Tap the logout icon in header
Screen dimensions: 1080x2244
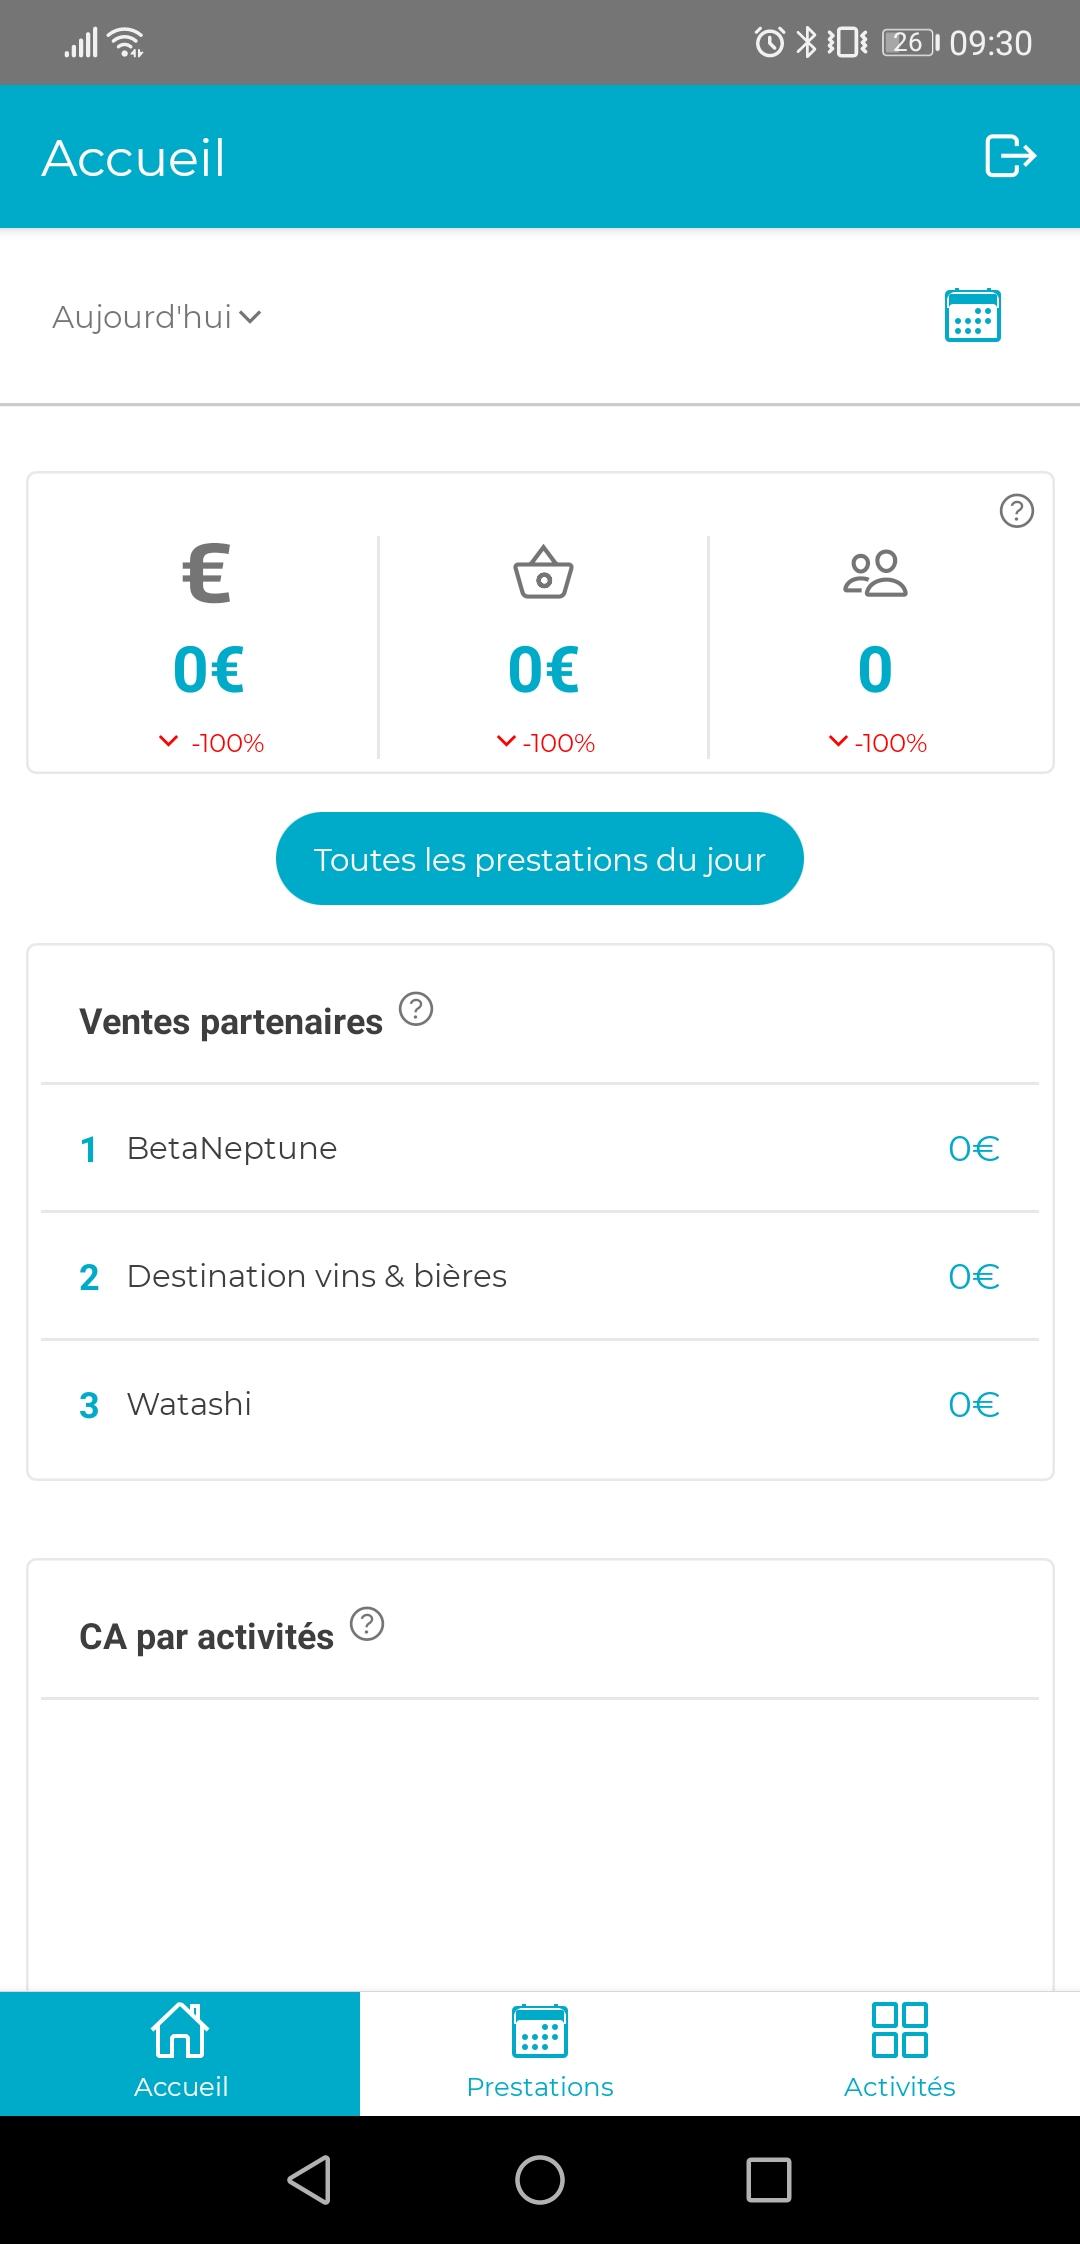pos(1010,157)
